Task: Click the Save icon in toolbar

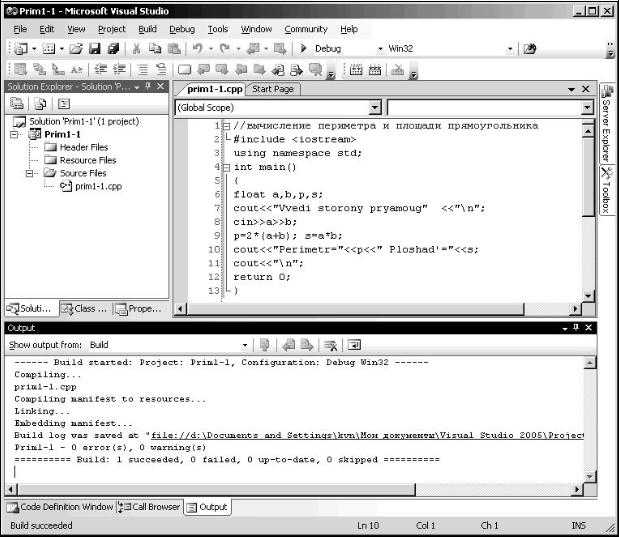Action: click(x=95, y=49)
